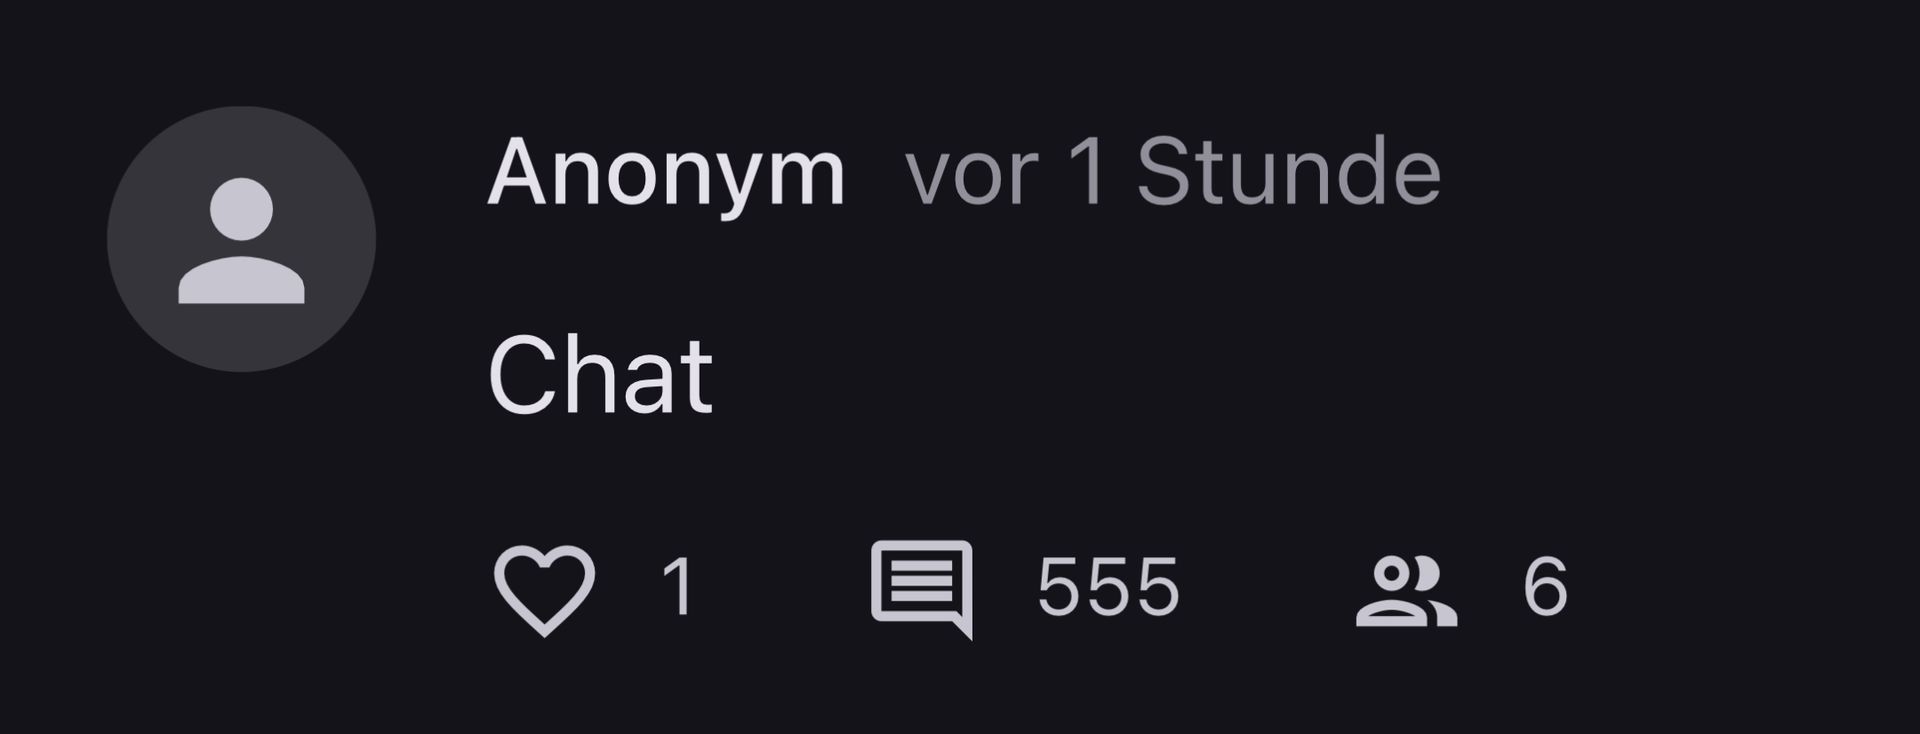Viewport: 1920px width, 734px height.
Task: Click the like count showing 1
Action: click(x=679, y=587)
